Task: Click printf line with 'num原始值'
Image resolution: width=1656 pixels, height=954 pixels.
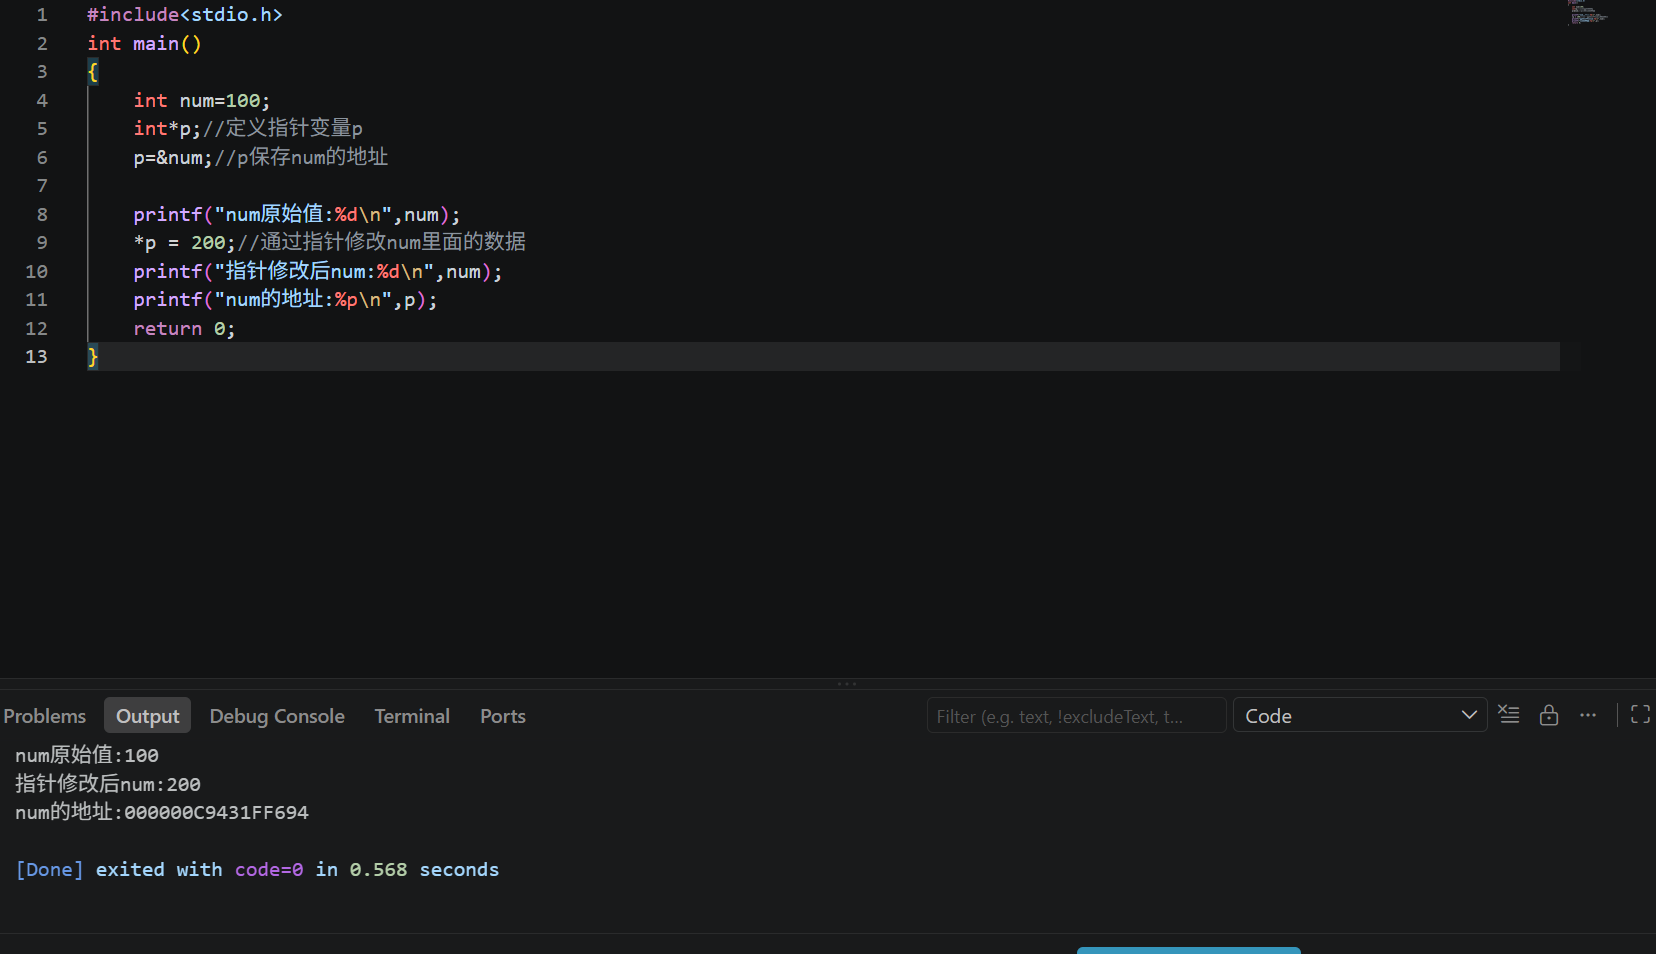Action: [297, 215]
